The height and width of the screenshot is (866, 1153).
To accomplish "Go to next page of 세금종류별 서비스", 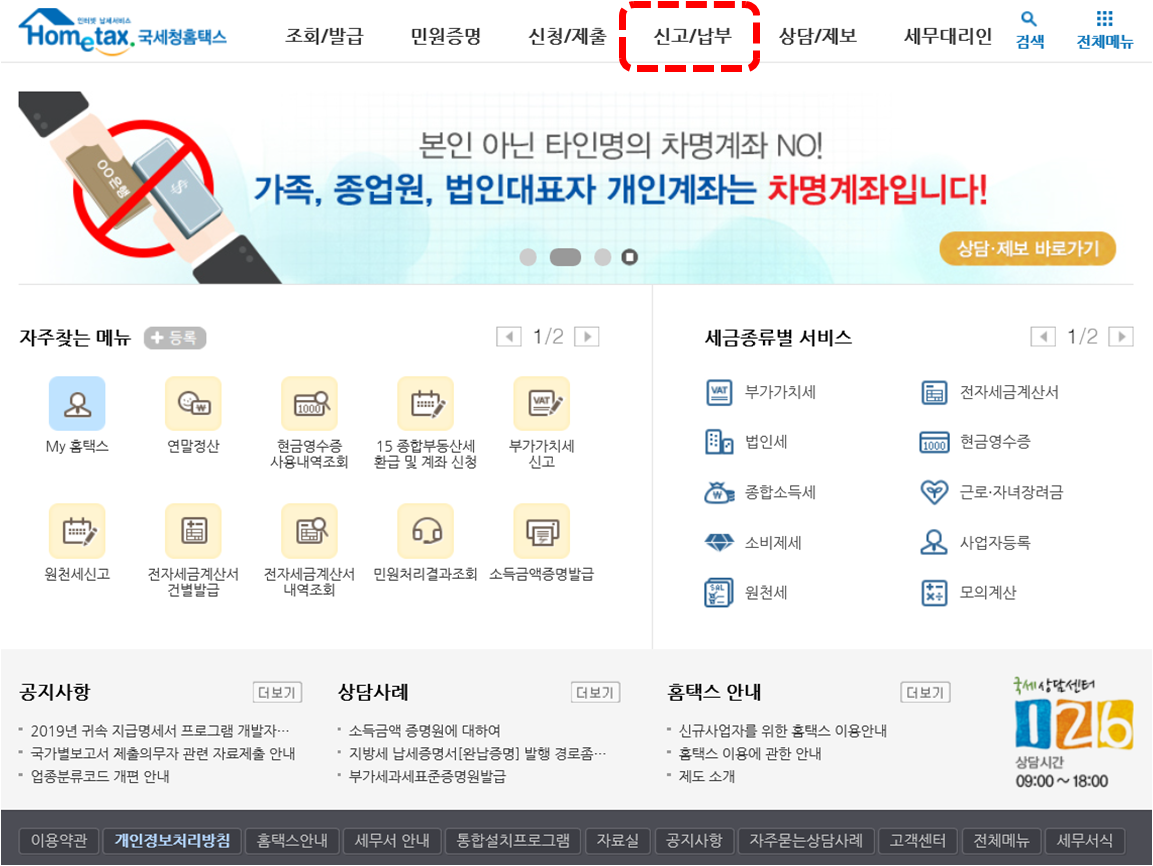I will click(1121, 337).
